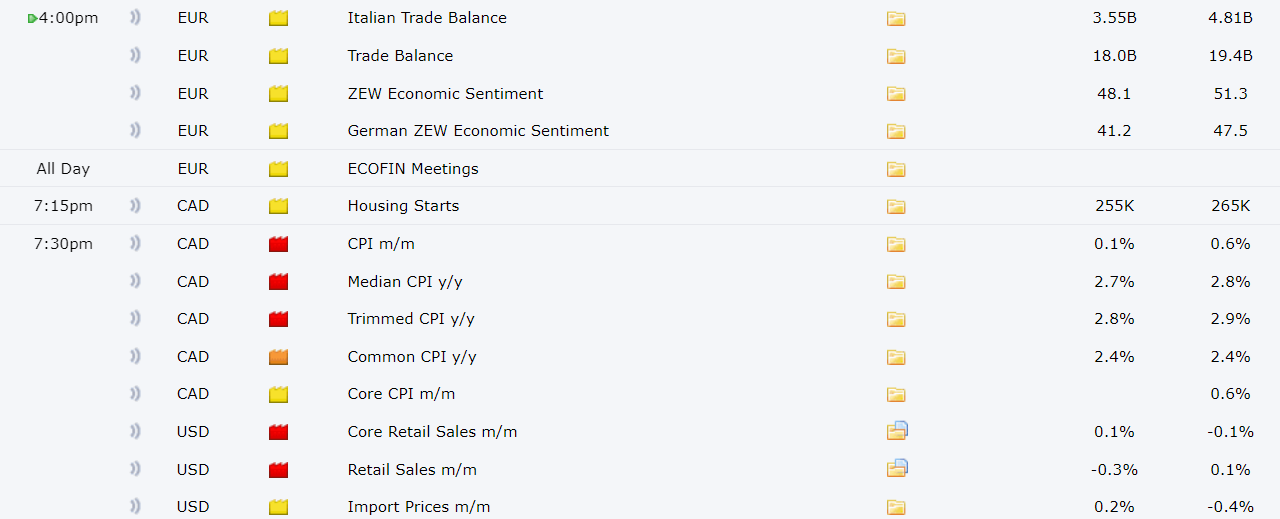This screenshot has width=1280, height=519.
Task: Open detail page icon for Retail Sales m/m
Action: (x=897, y=468)
